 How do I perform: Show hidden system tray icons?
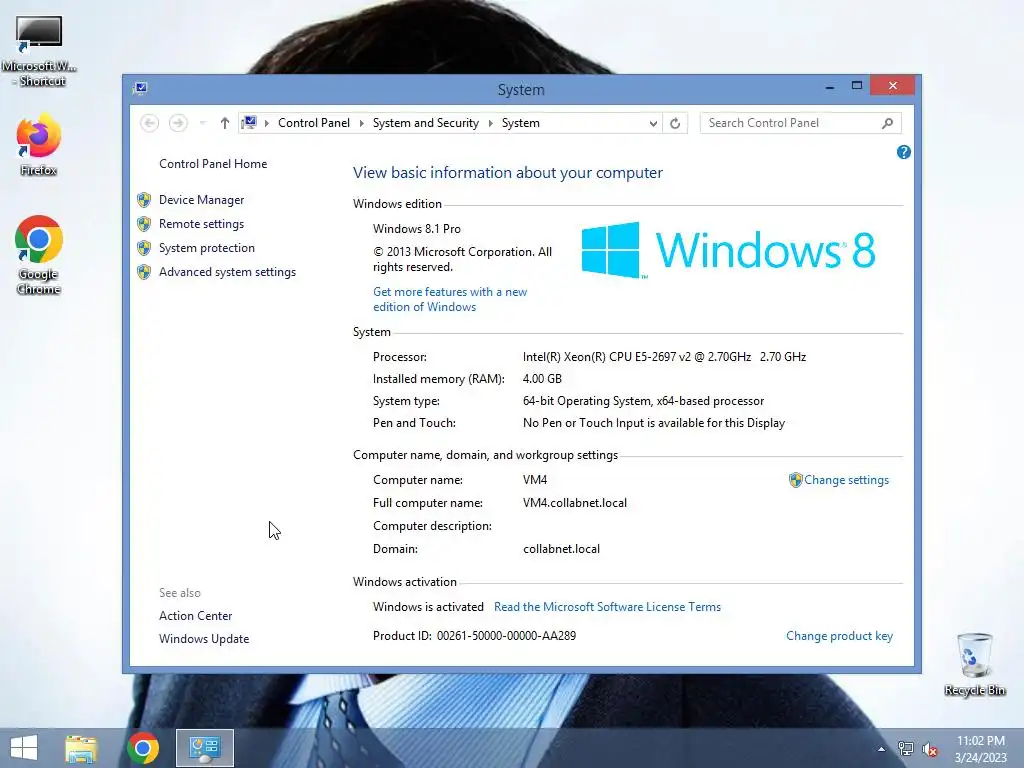pos(882,749)
